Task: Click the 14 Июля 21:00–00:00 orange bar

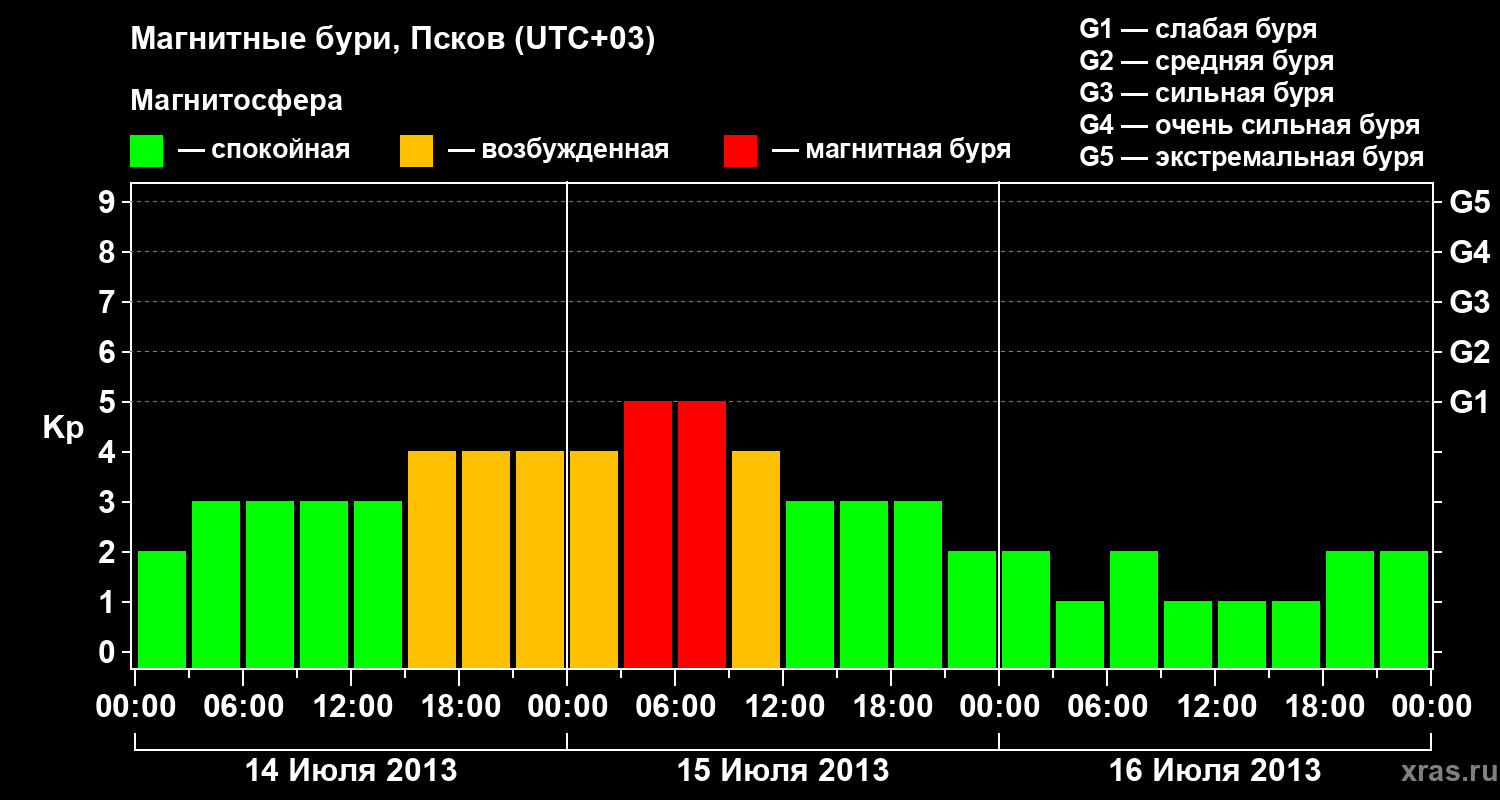Action: 540,559
